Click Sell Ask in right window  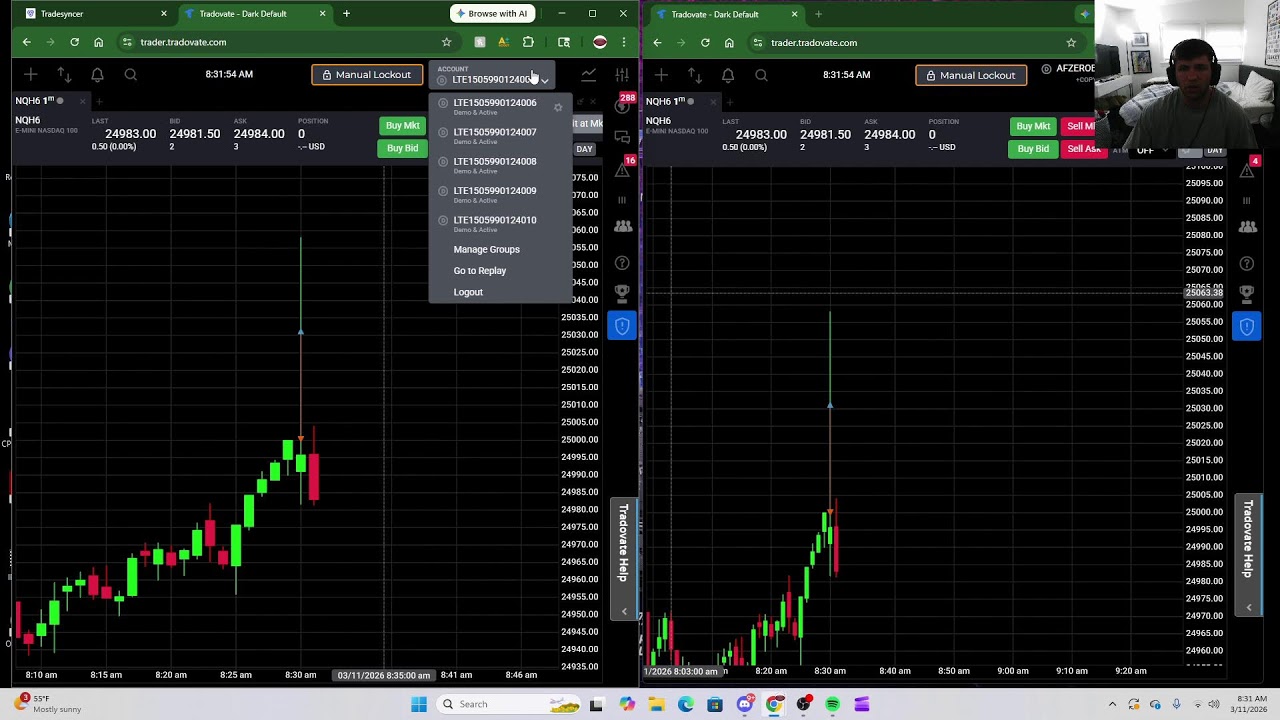pos(1083,149)
